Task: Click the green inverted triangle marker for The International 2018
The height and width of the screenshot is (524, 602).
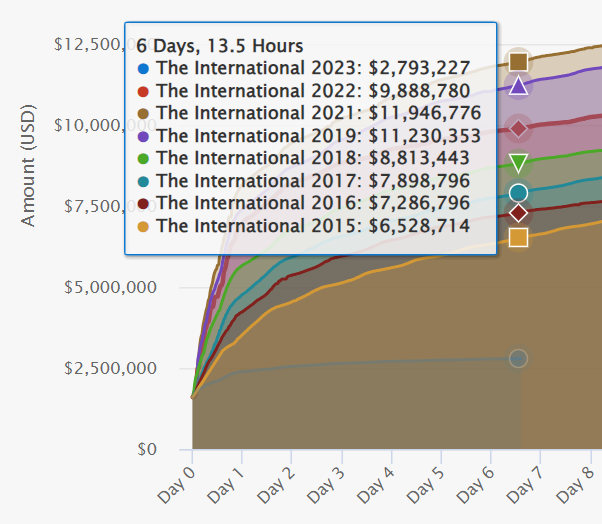Action: coord(518,163)
